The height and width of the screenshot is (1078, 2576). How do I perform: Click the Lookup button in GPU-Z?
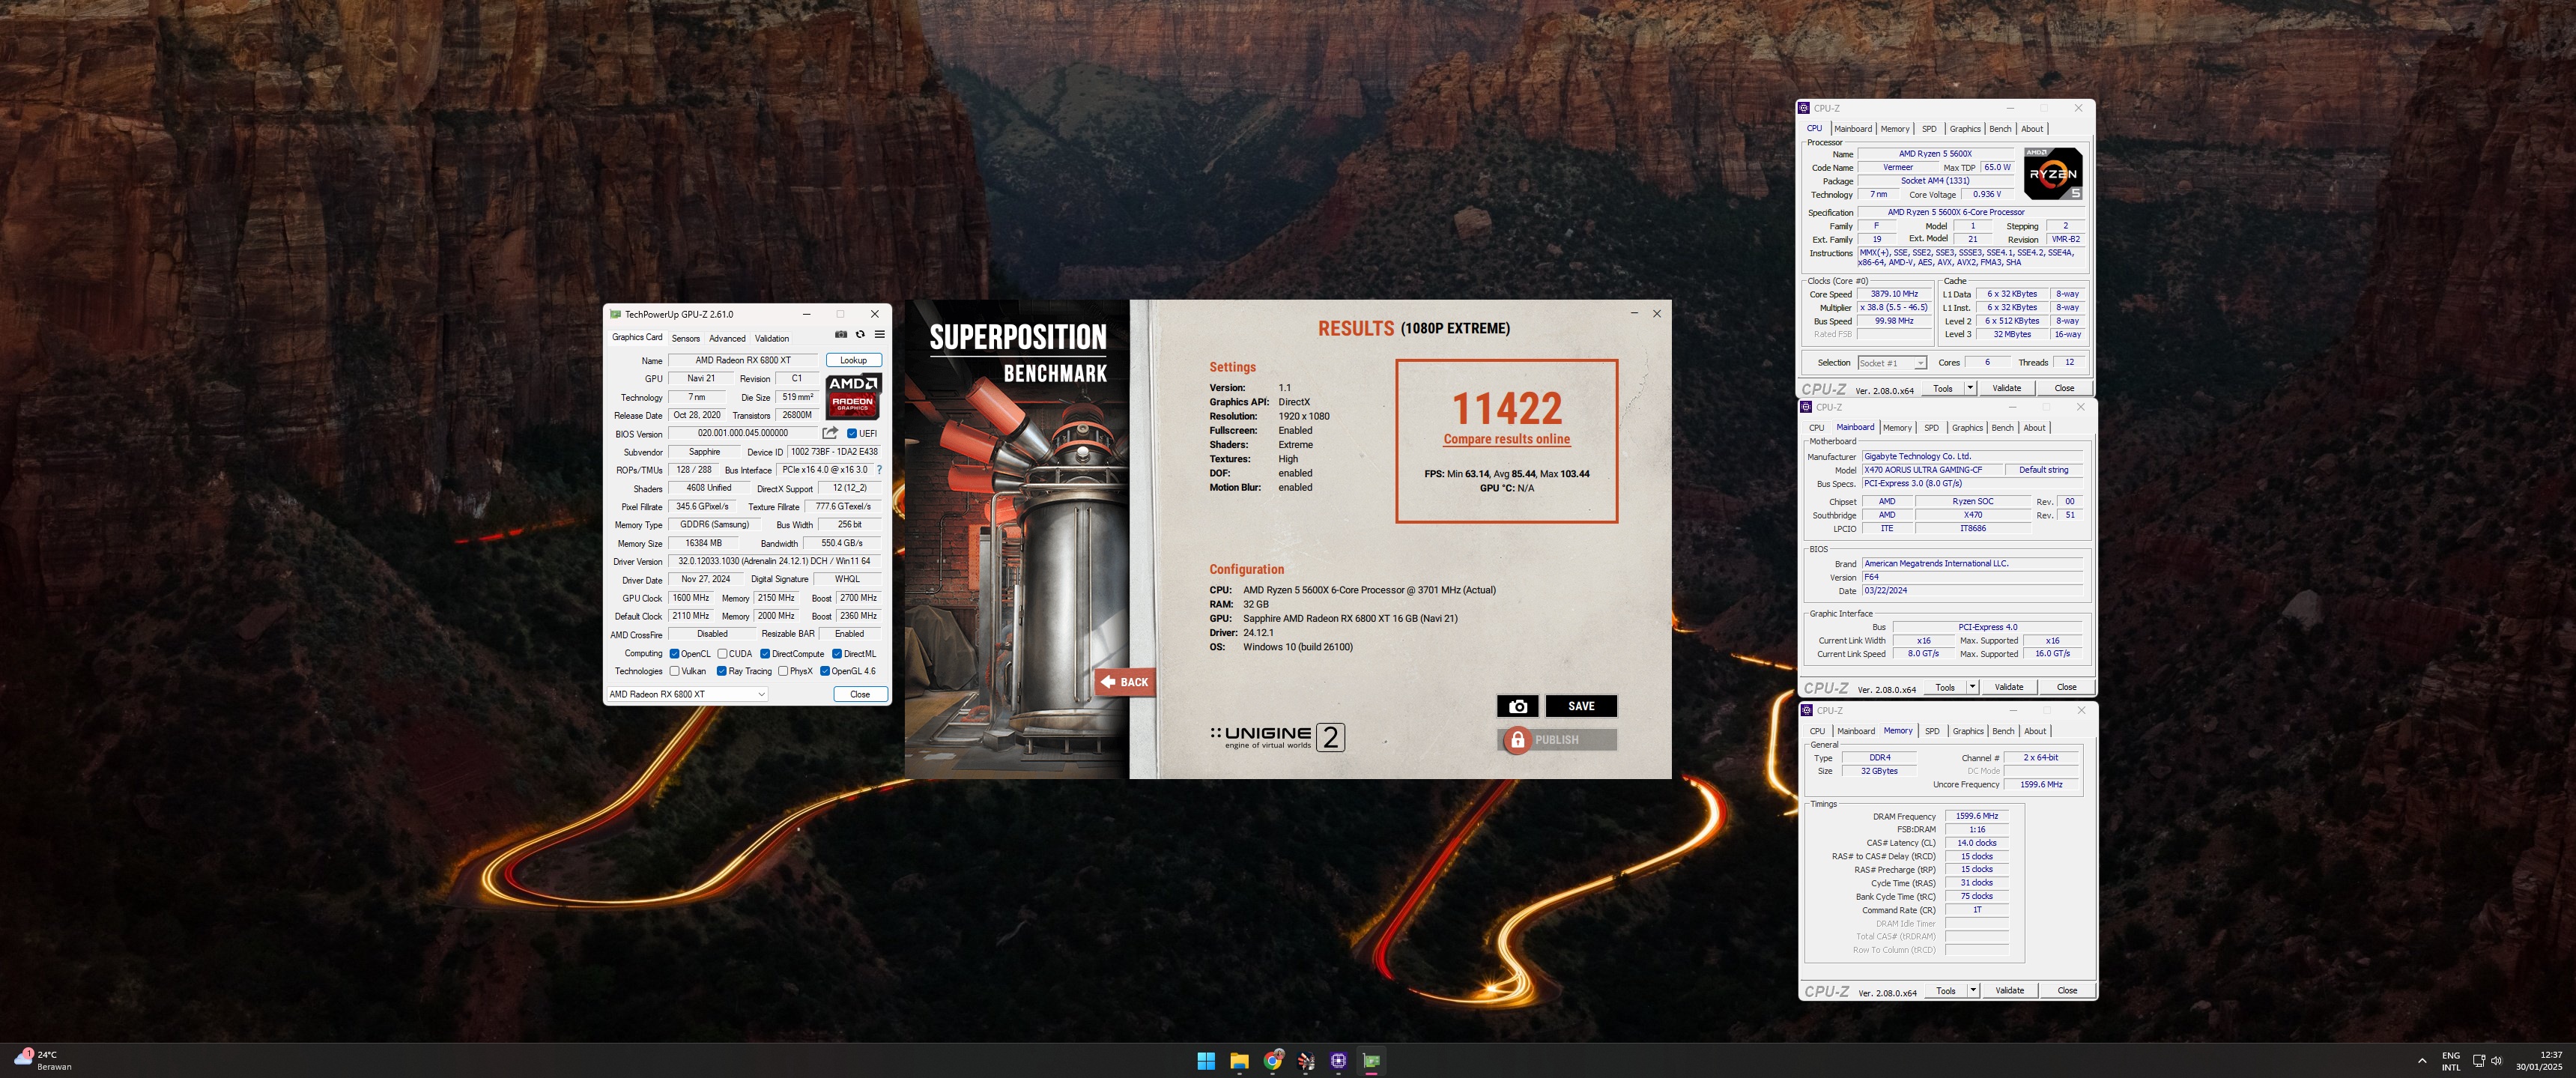point(853,360)
